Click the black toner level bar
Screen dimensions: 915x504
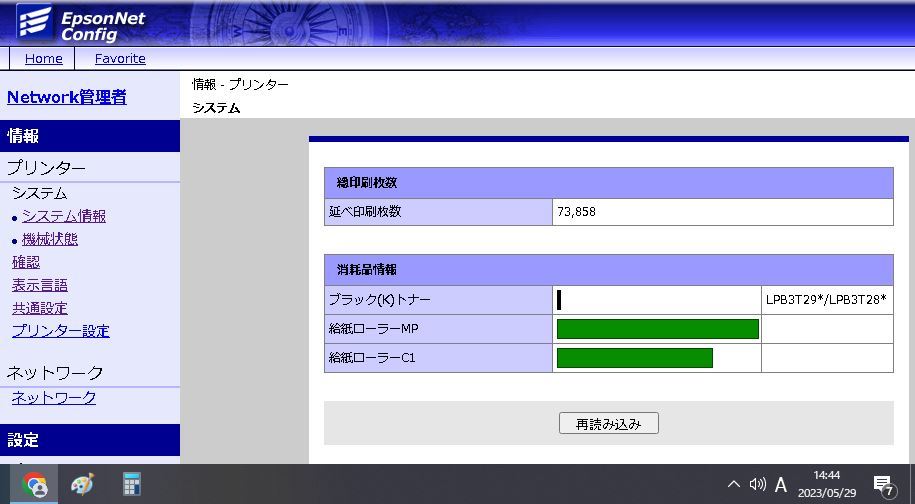coord(559,300)
